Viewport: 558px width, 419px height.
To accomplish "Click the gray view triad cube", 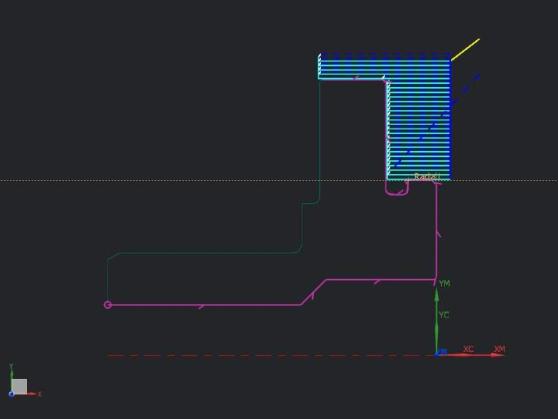I will 19,386.
